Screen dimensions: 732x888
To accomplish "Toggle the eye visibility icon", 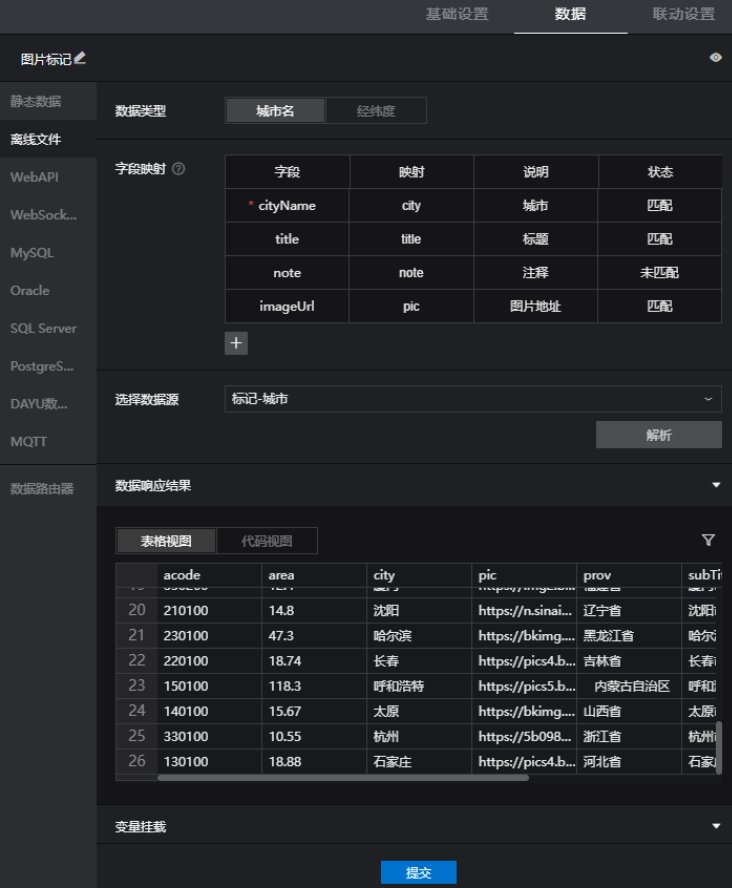I will (x=715, y=58).
